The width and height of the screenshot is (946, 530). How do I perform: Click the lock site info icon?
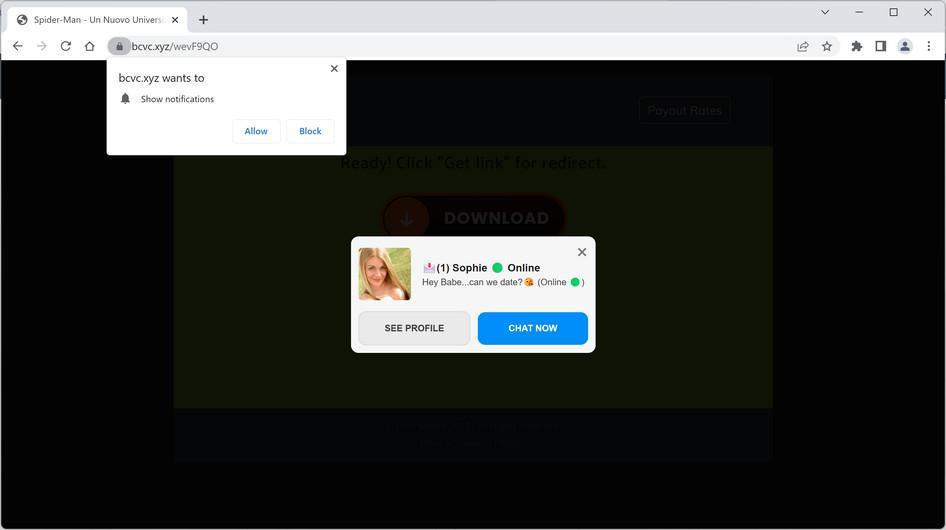(119, 46)
